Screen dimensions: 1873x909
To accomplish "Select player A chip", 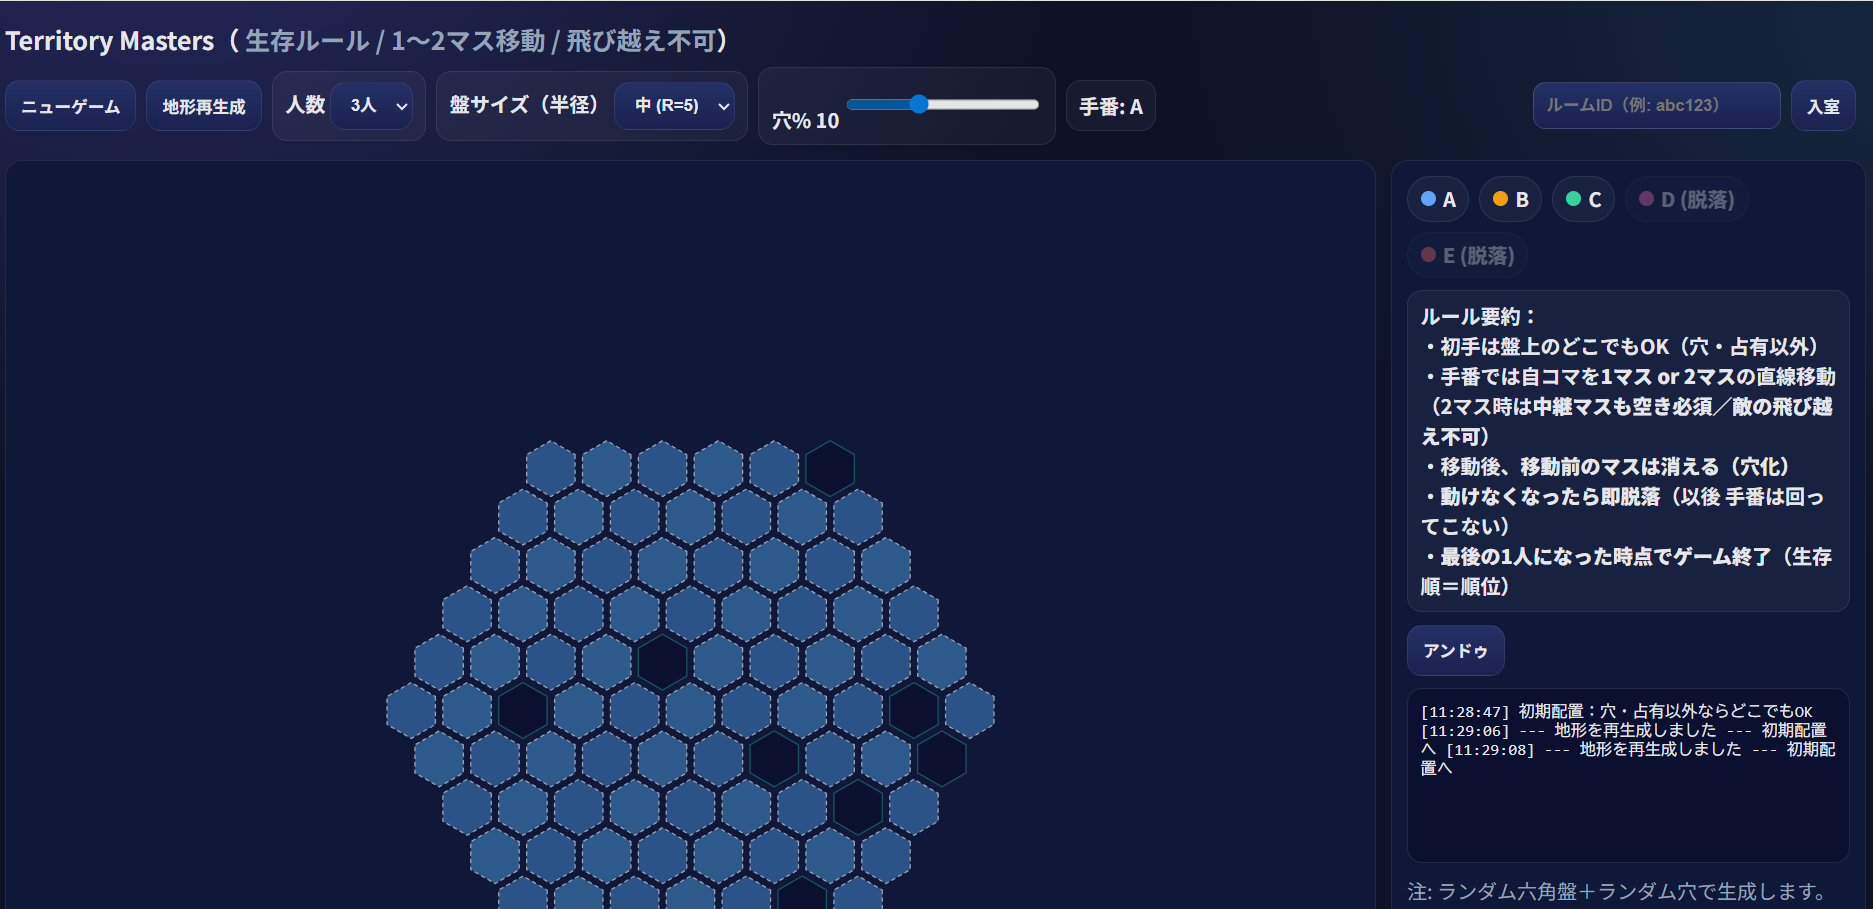I will point(1438,199).
